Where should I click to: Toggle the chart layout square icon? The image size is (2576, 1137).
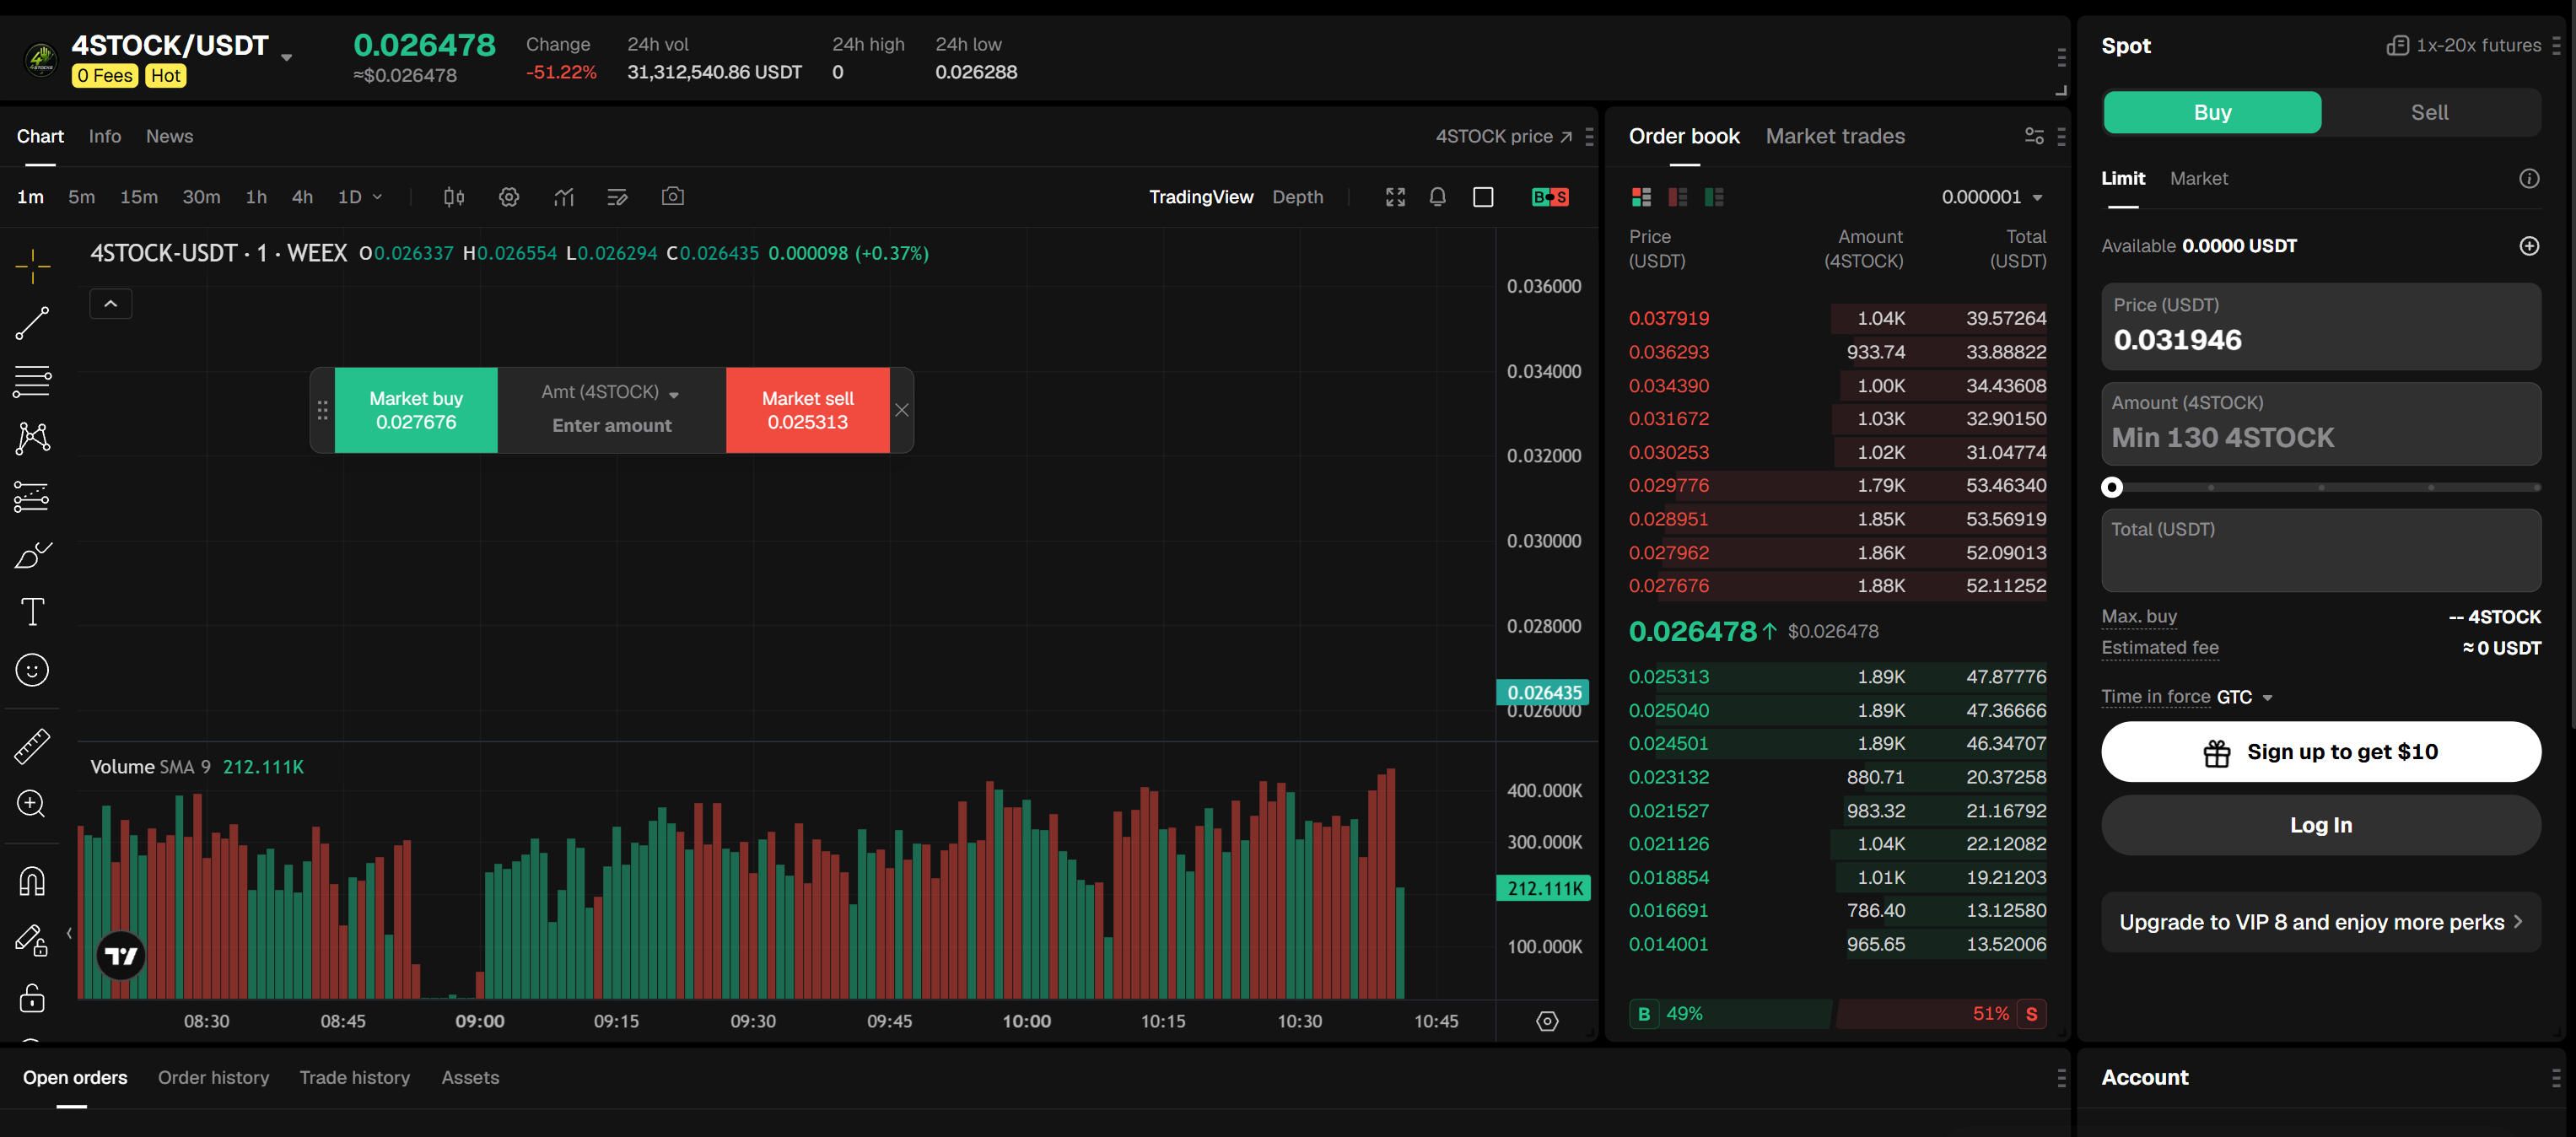pos(1483,197)
